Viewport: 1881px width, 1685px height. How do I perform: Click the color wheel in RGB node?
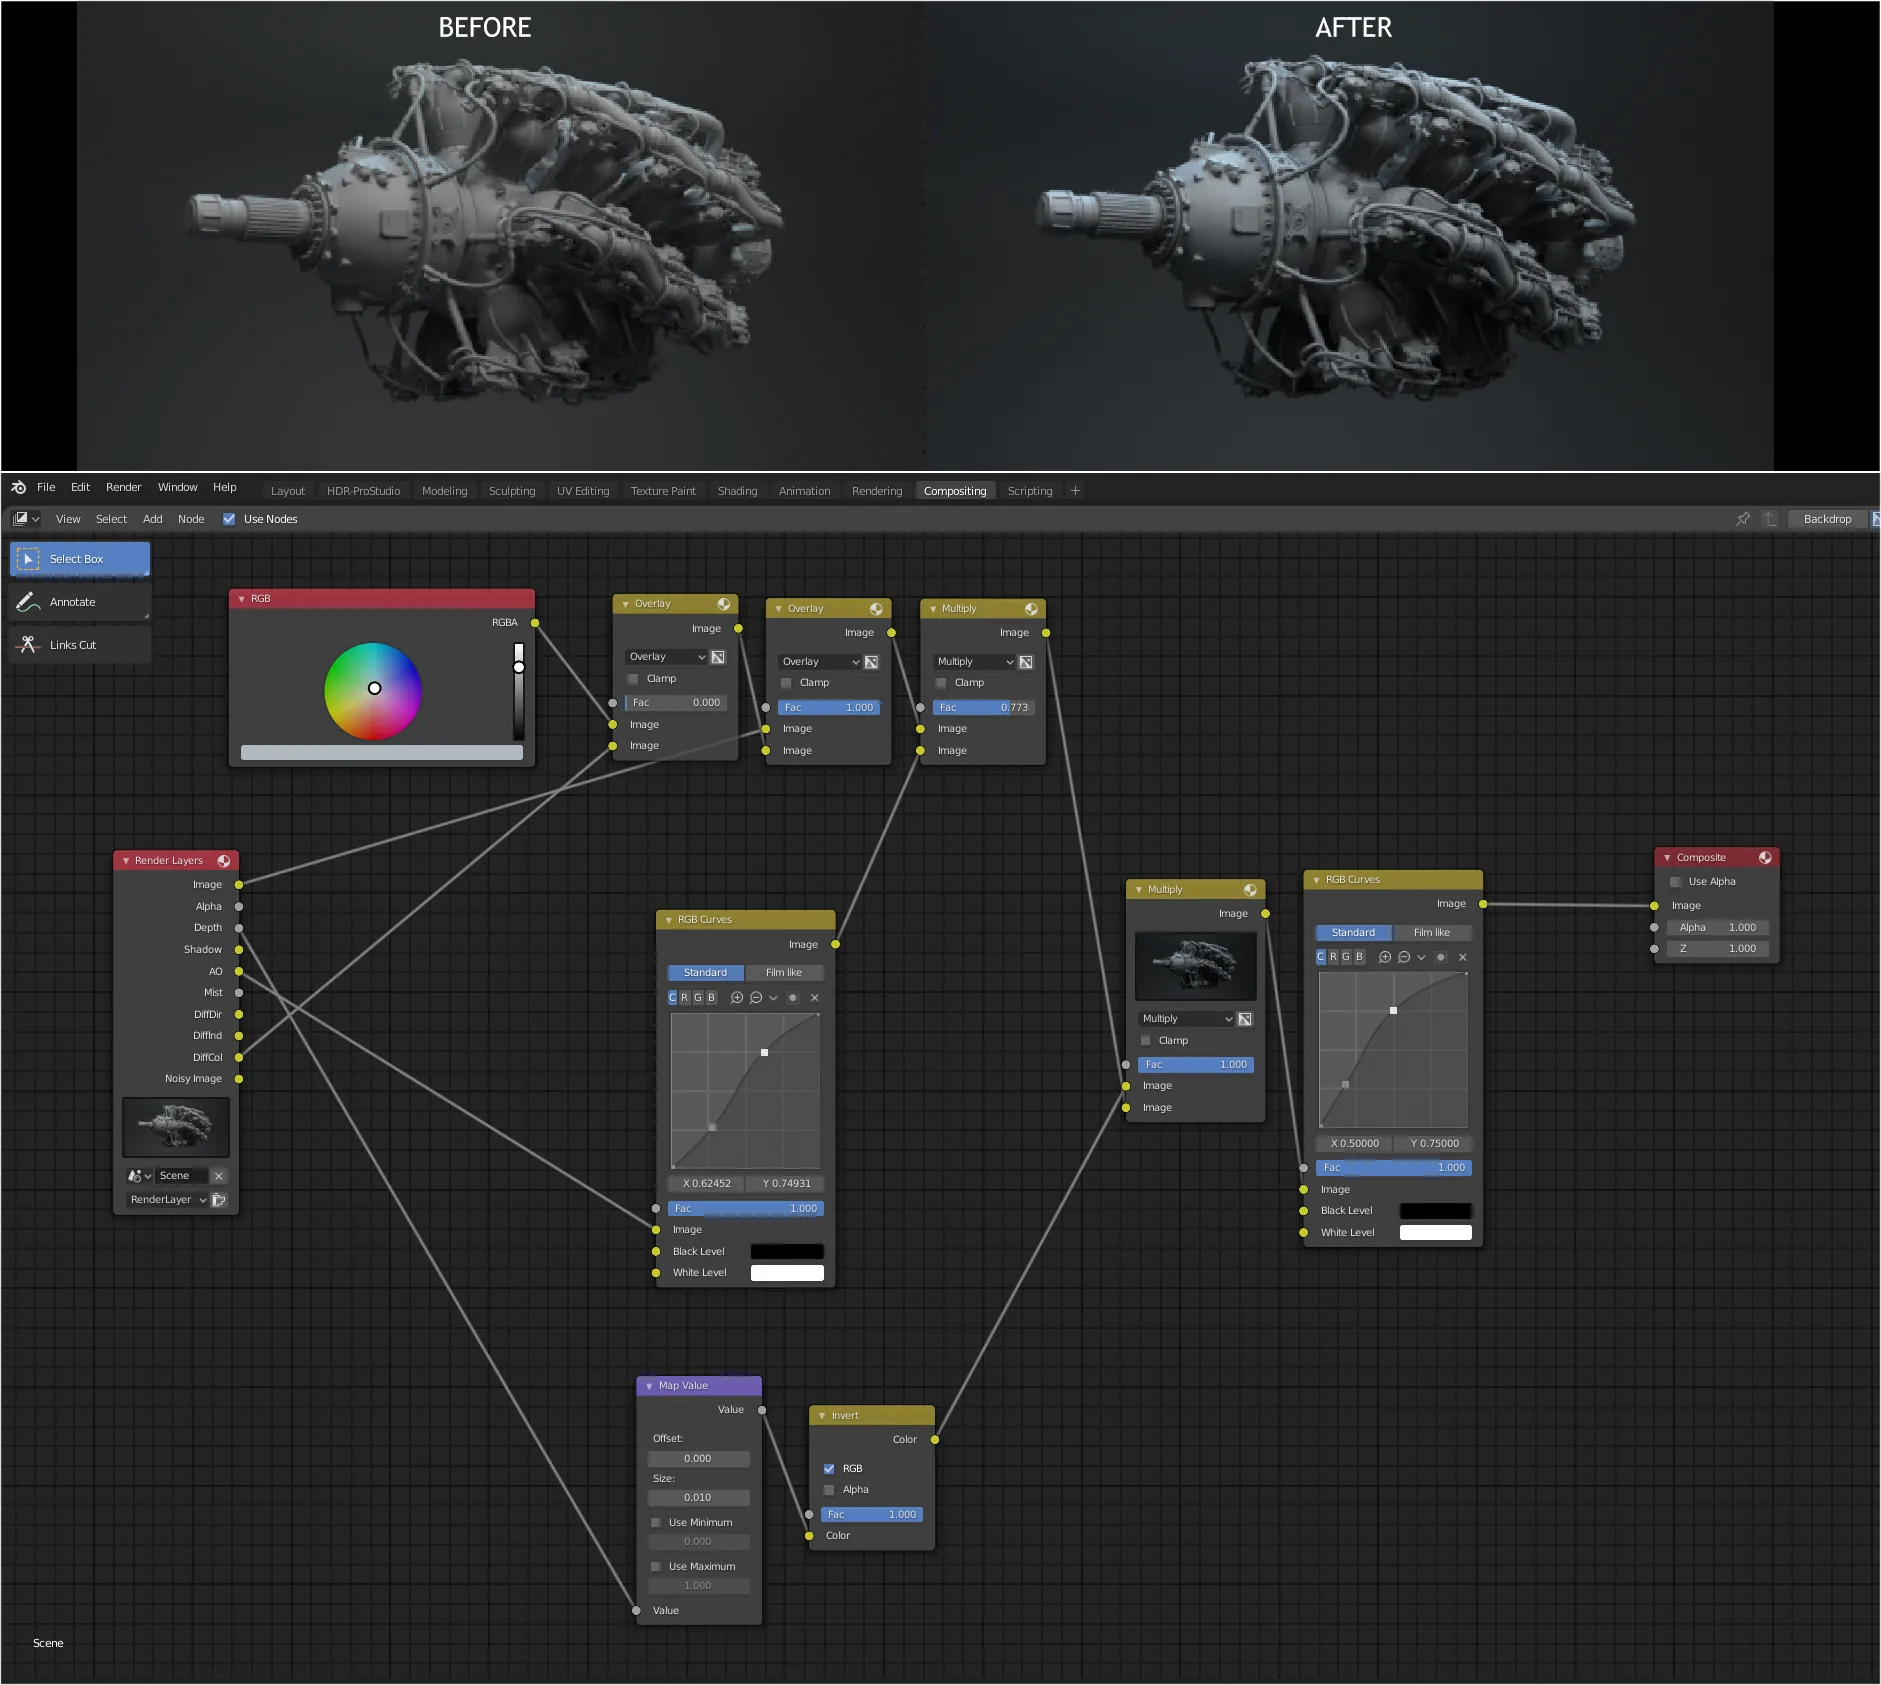(x=373, y=691)
